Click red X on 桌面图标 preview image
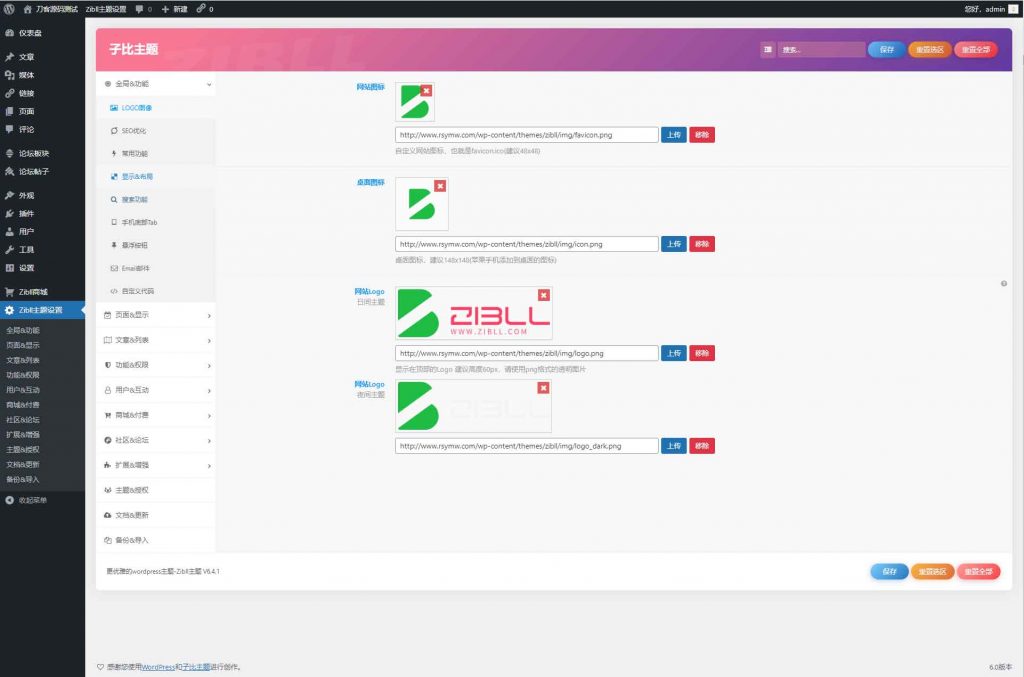 click(x=440, y=186)
